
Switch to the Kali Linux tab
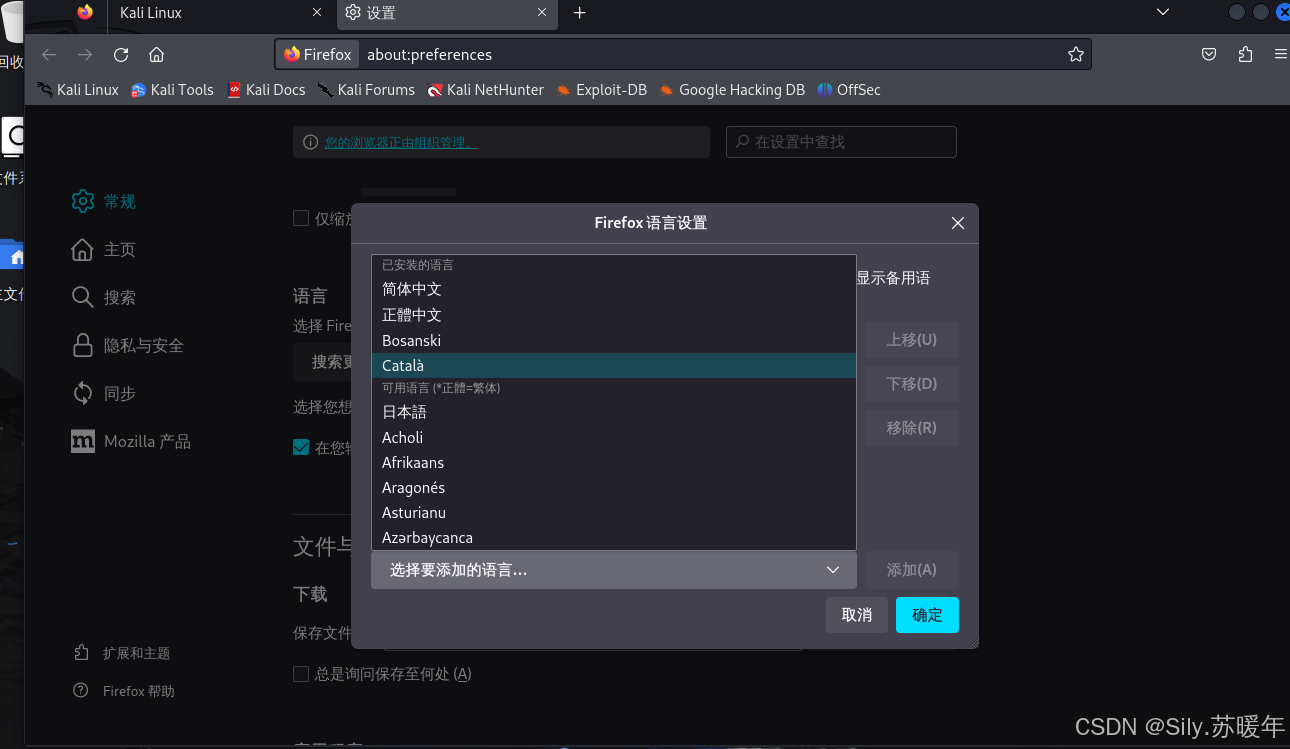(x=220, y=13)
